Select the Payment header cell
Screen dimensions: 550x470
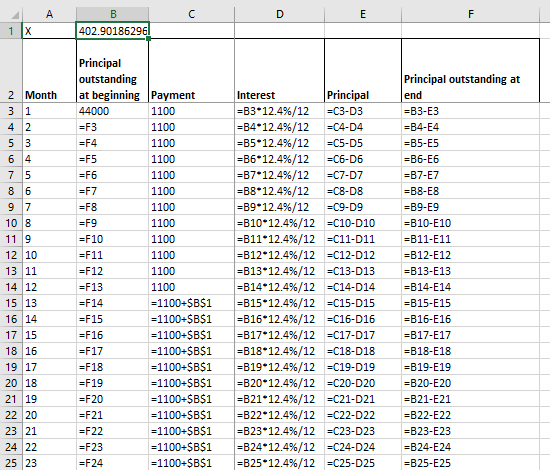click(192, 70)
